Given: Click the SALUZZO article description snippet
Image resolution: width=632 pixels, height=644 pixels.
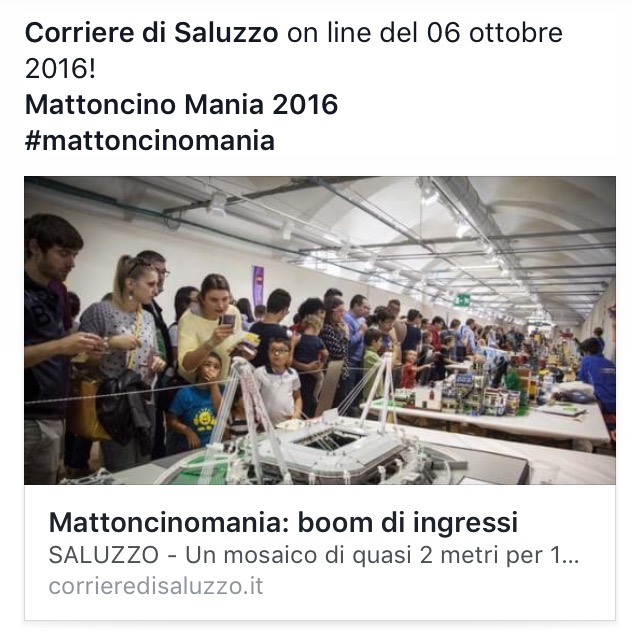Looking at the screenshot, I should pos(314,555).
